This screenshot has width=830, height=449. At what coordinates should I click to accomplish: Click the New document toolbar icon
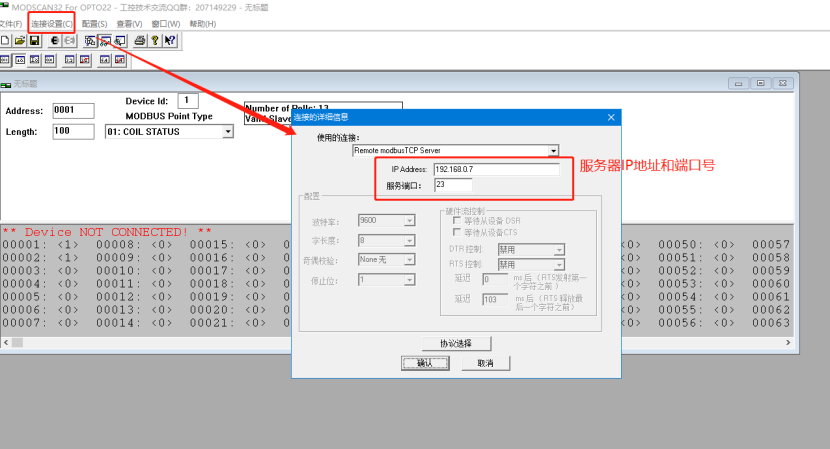[5, 41]
